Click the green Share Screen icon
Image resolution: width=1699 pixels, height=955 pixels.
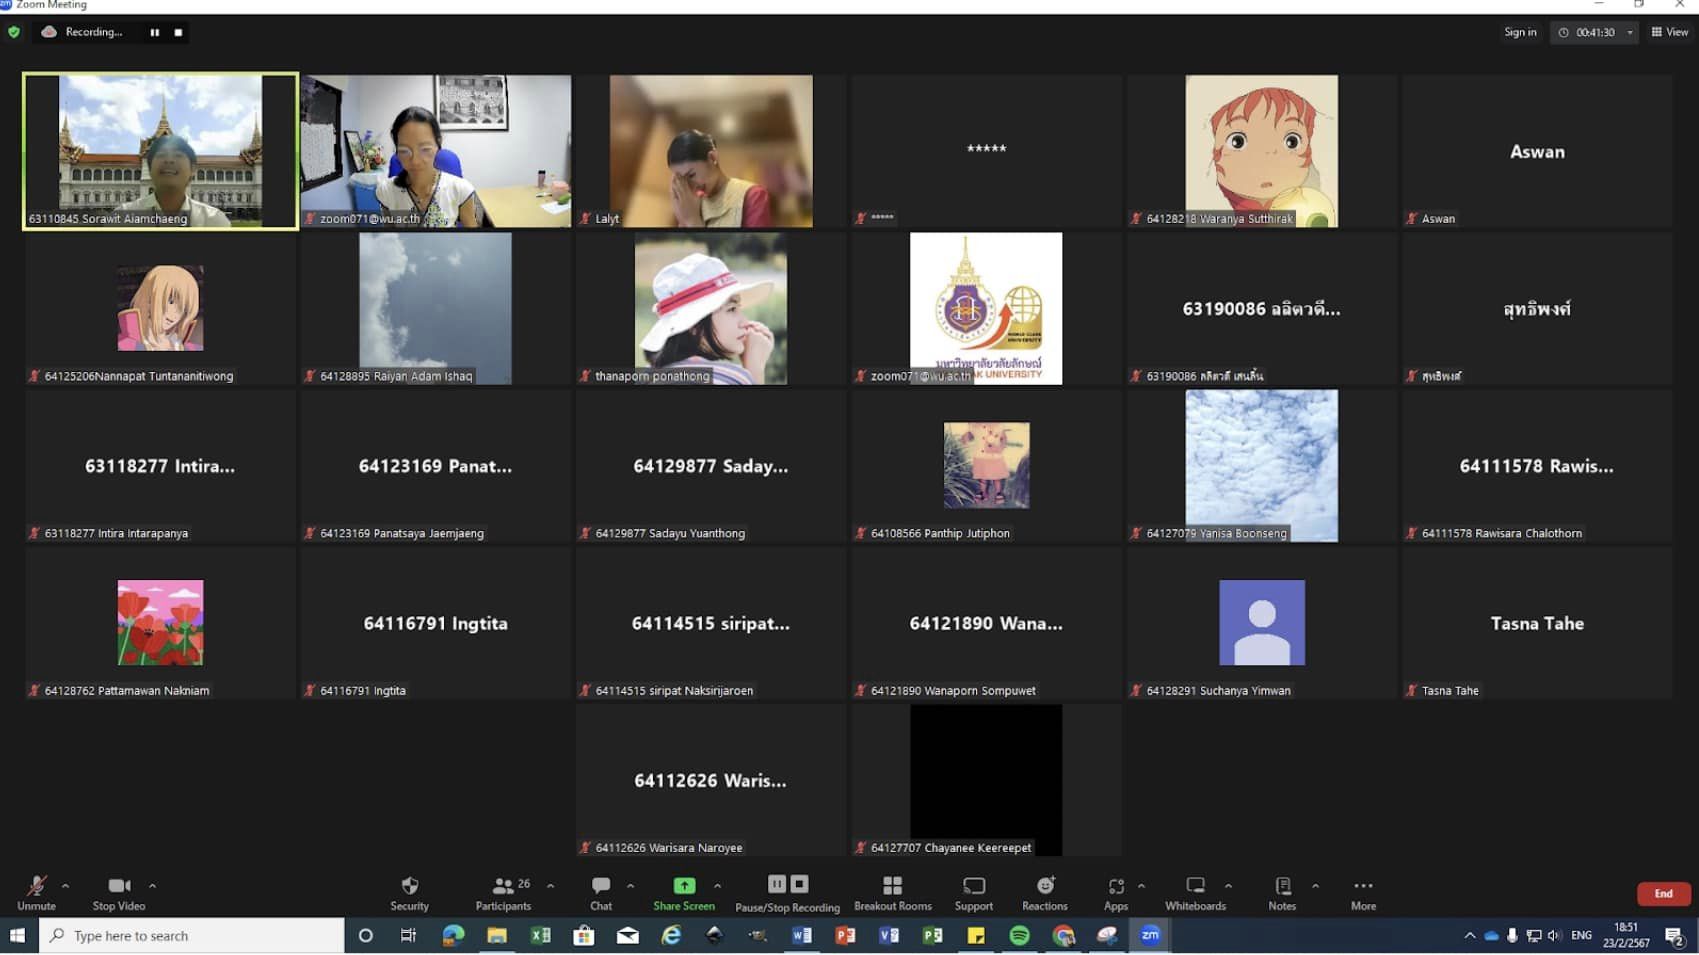(684, 886)
